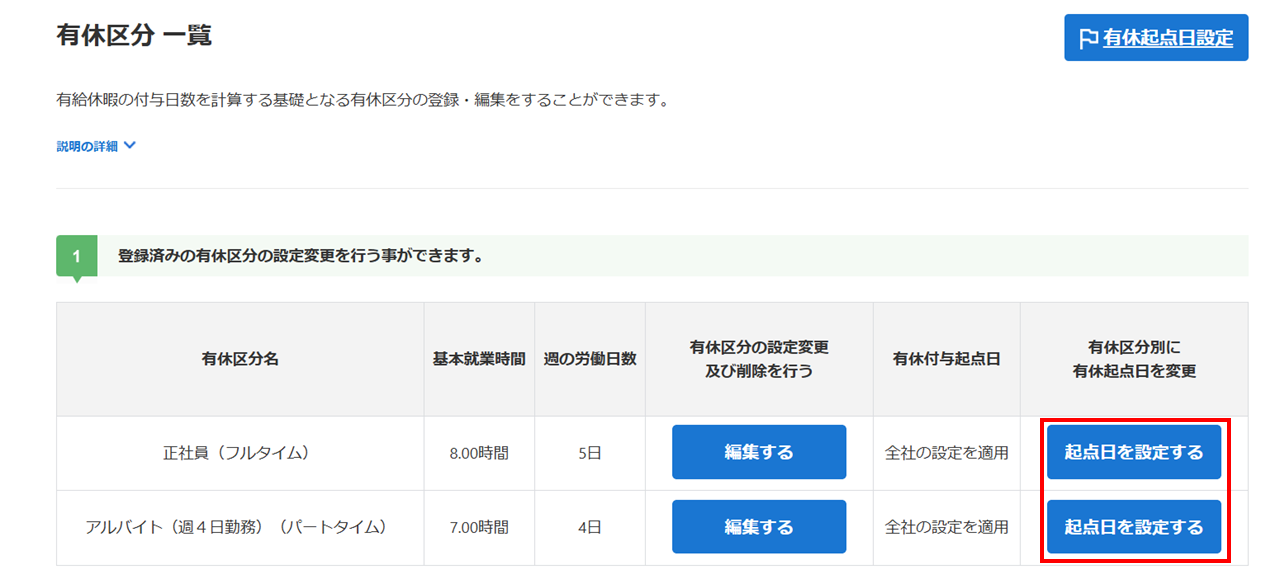
Task: Select the アルバイト（週４日勤務）（パートタイム） cell
Action: 240,527
